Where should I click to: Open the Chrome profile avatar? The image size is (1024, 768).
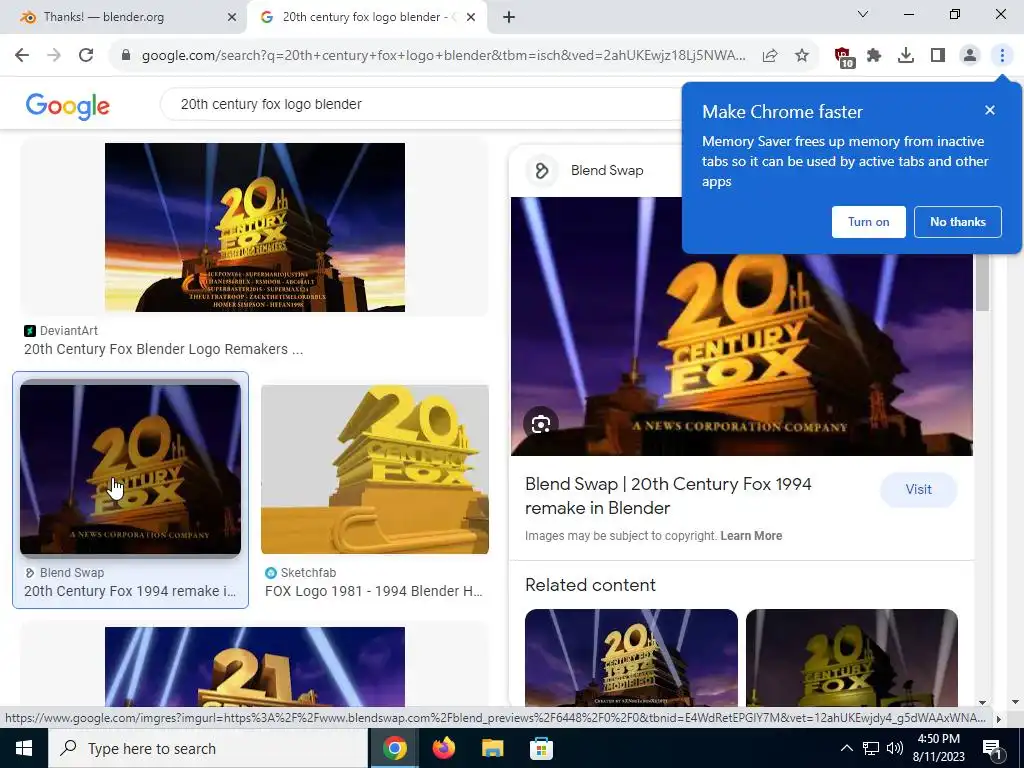point(970,56)
